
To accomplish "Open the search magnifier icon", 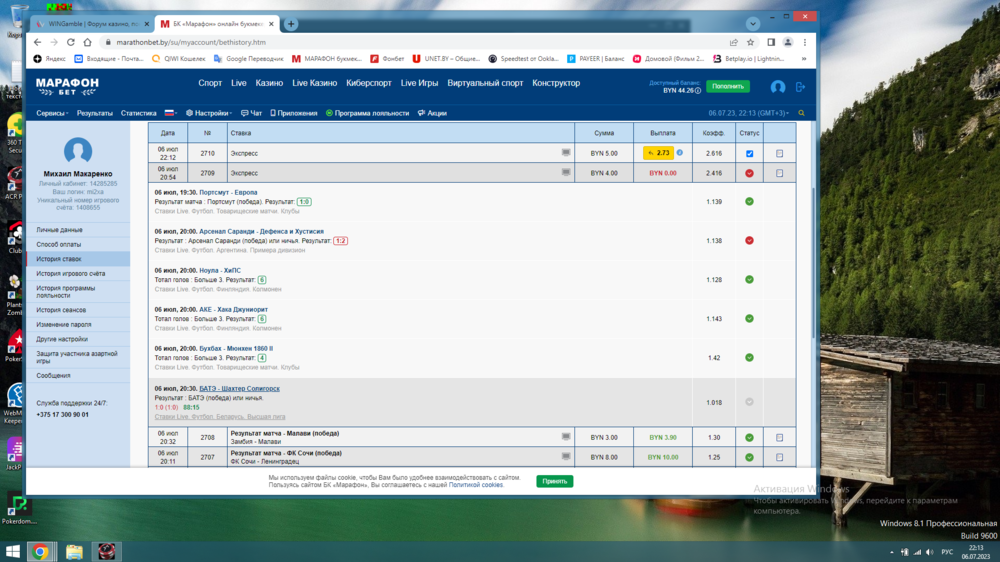I will pyautogui.click(x=801, y=114).
